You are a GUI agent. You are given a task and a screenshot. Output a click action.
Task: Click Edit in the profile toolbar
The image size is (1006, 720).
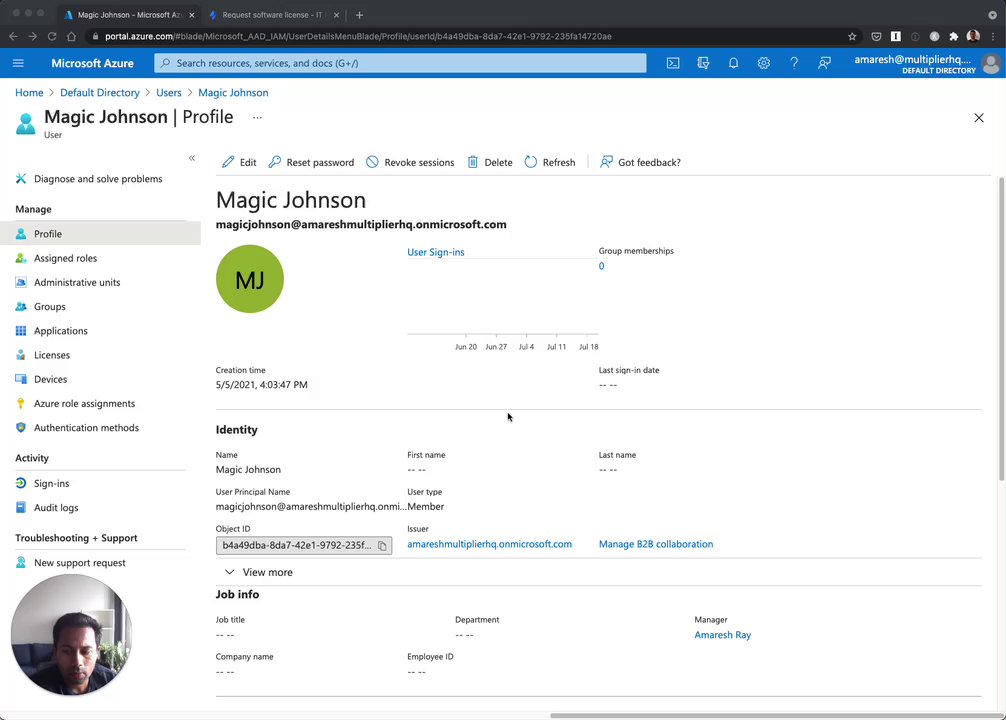(239, 162)
